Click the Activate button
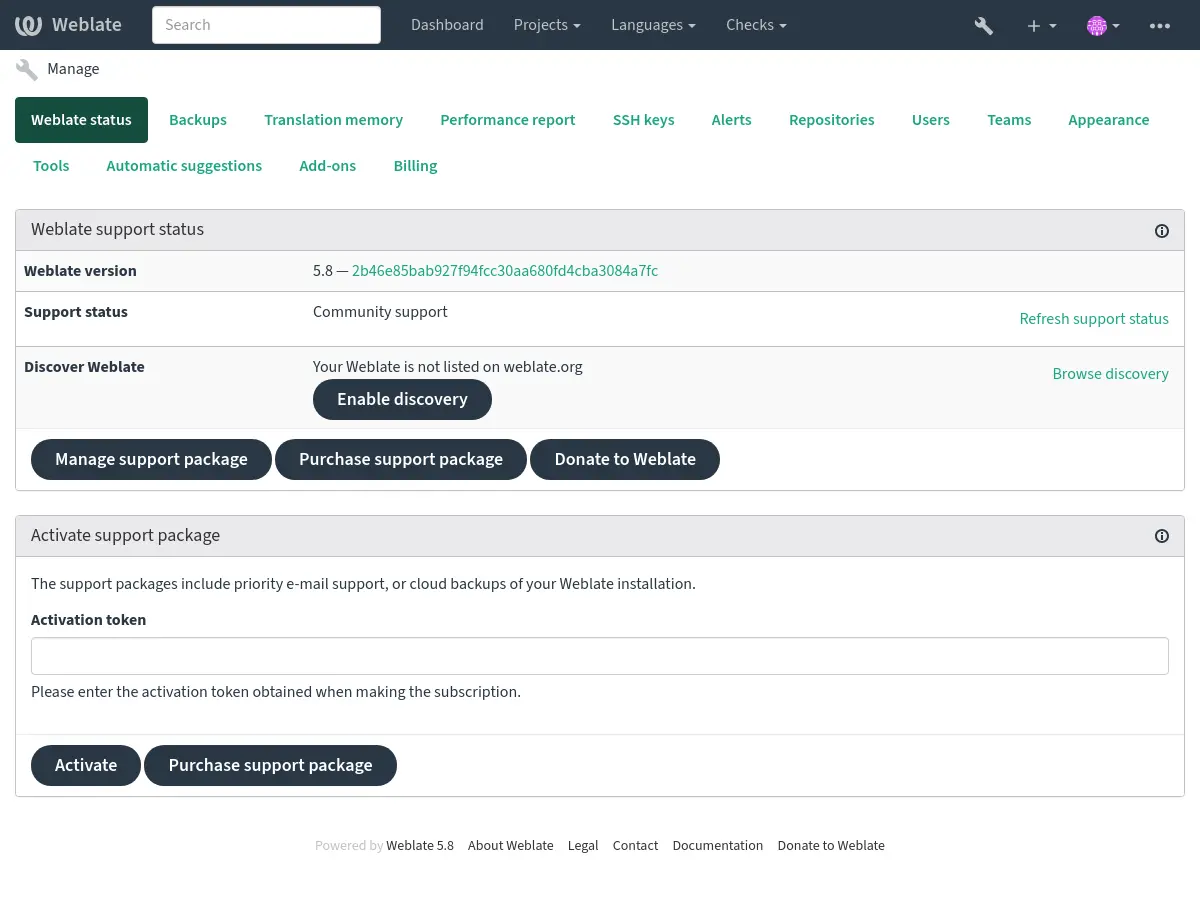Screen dimensions: 1200x905 (x=86, y=765)
